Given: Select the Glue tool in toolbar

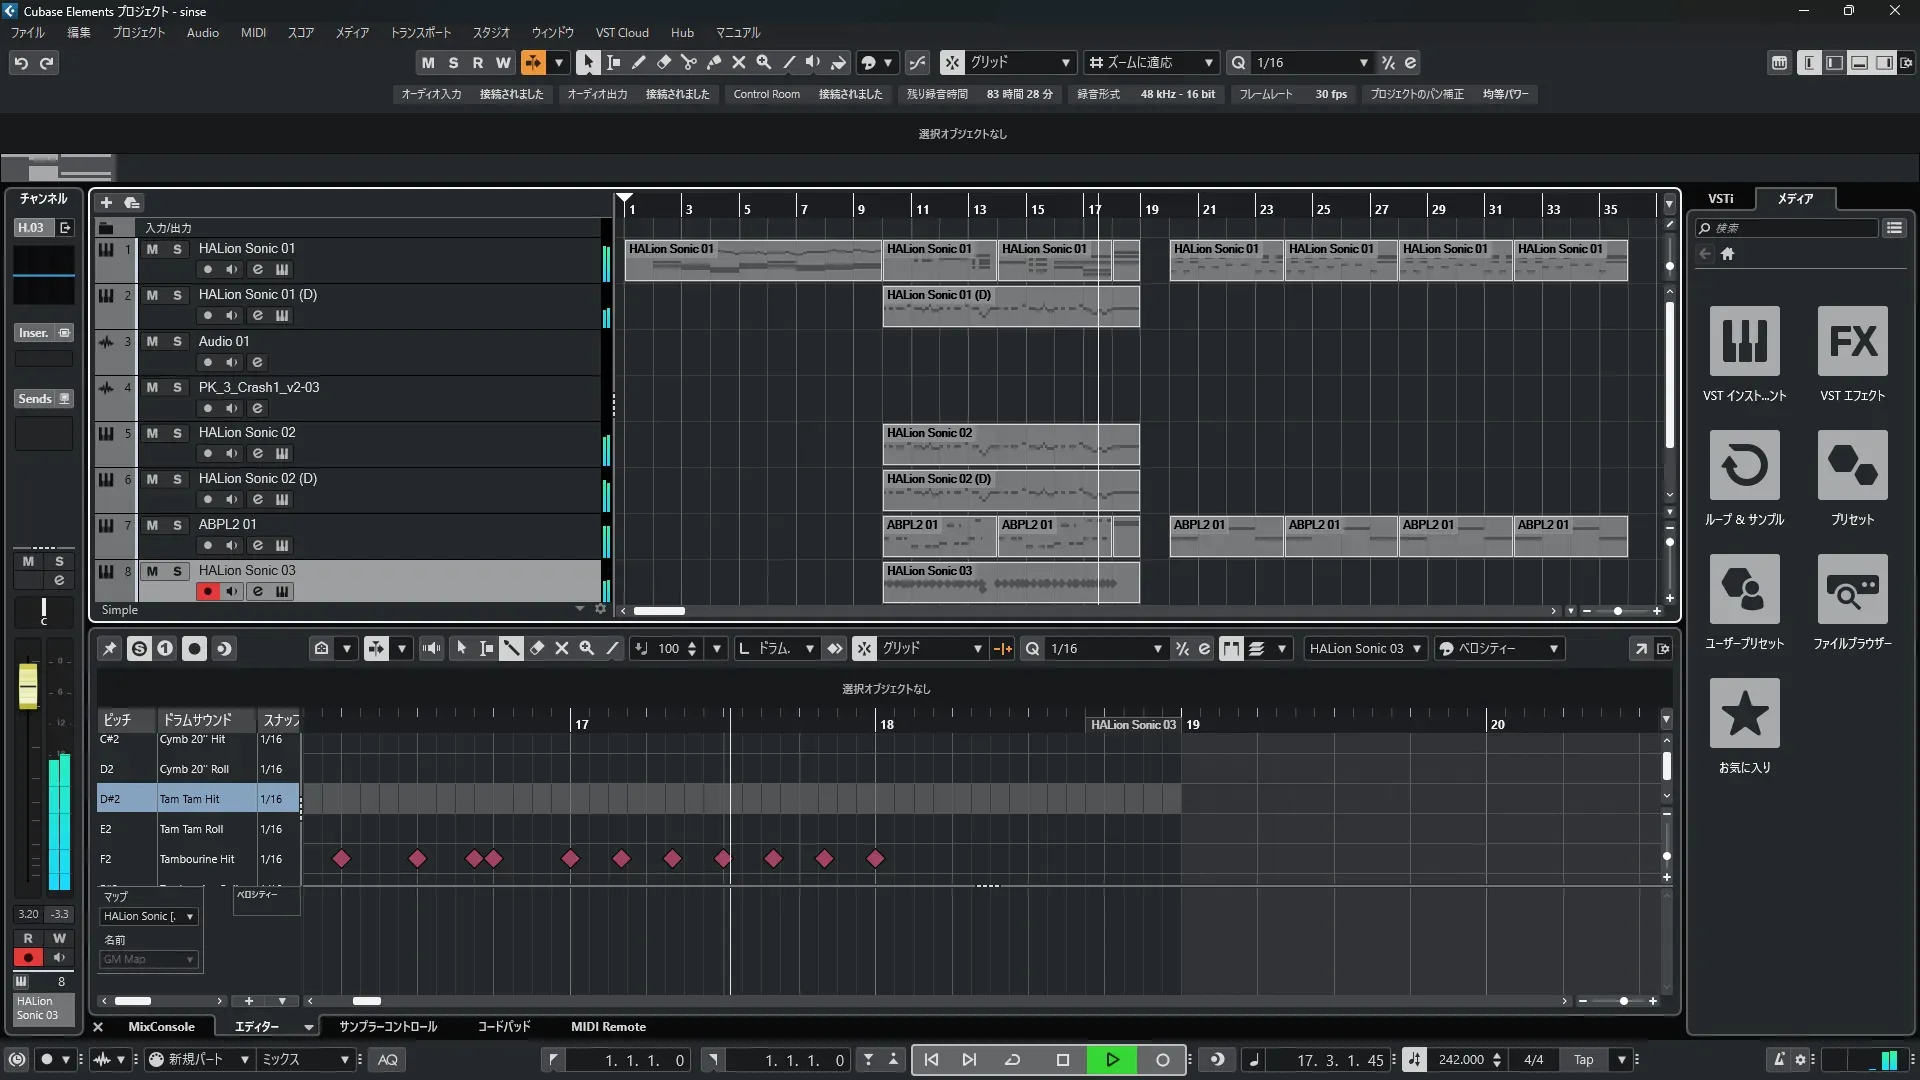Looking at the screenshot, I should click(713, 62).
